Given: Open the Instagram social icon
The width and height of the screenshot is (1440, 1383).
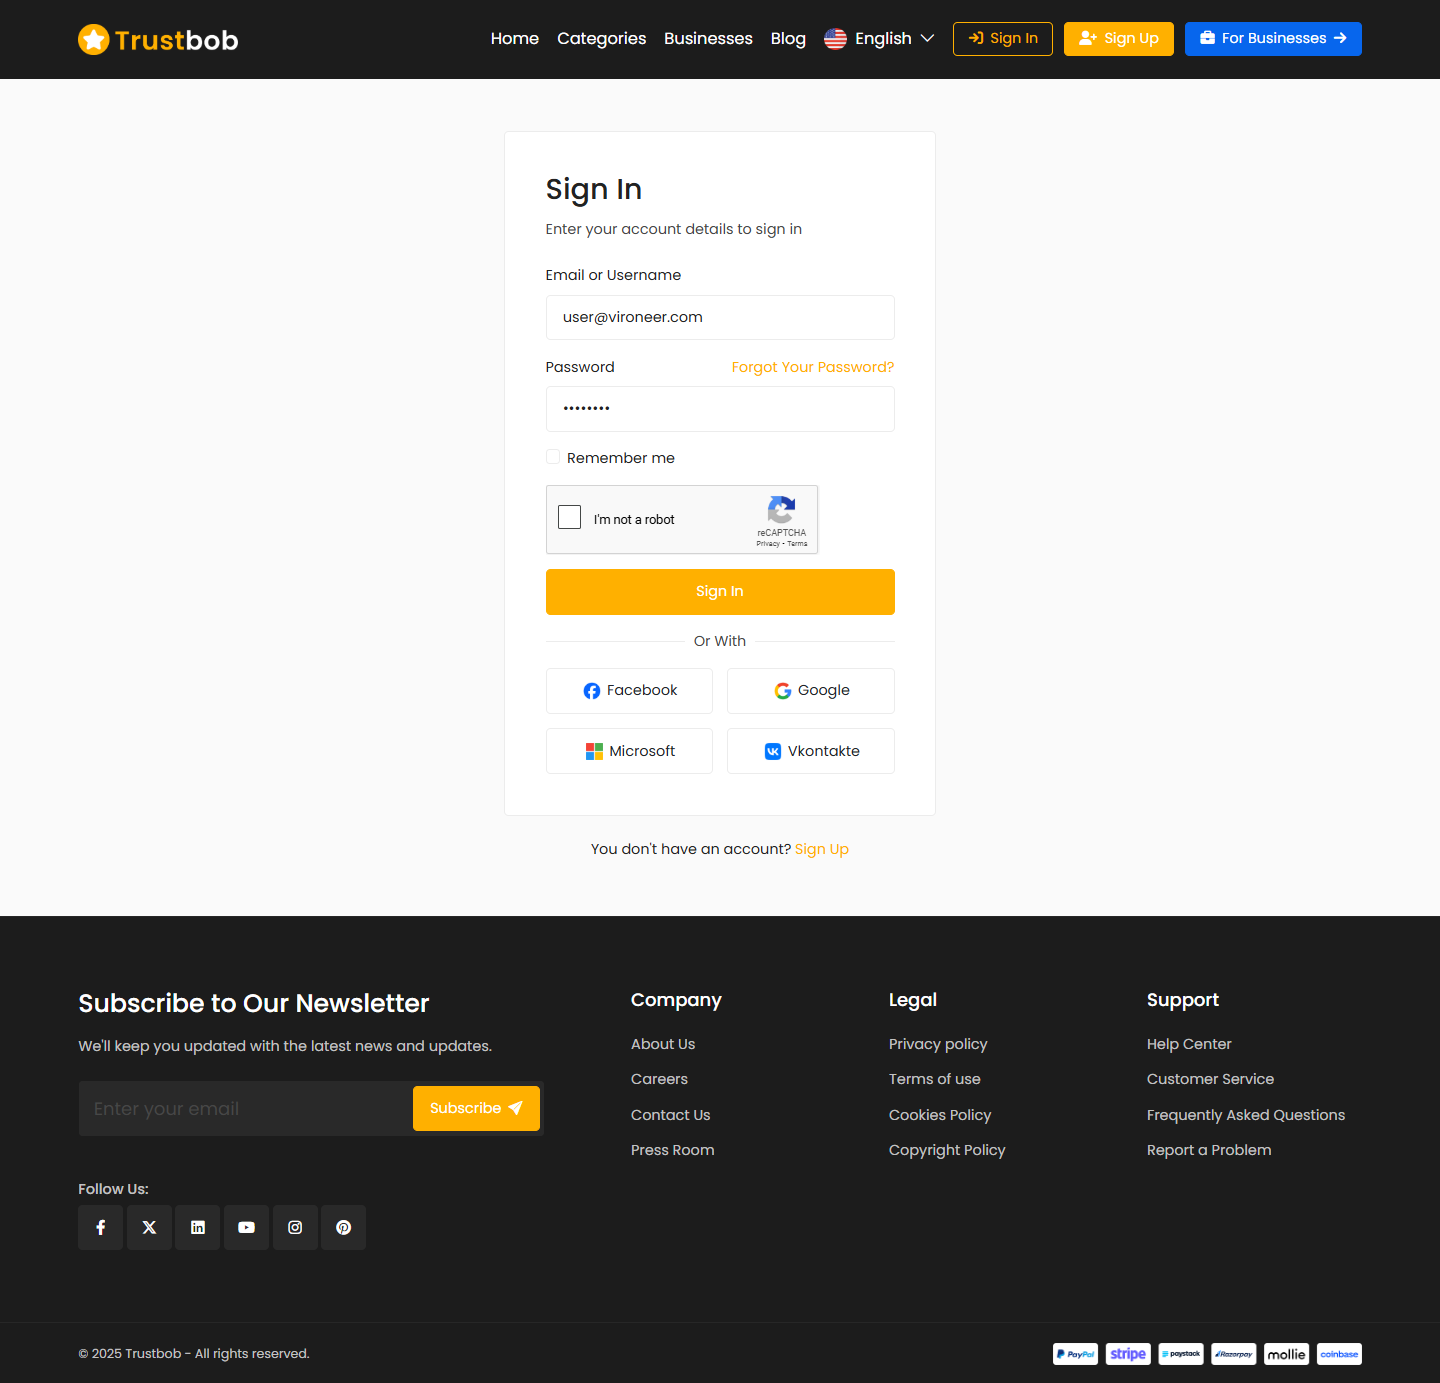Looking at the screenshot, I should point(295,1227).
